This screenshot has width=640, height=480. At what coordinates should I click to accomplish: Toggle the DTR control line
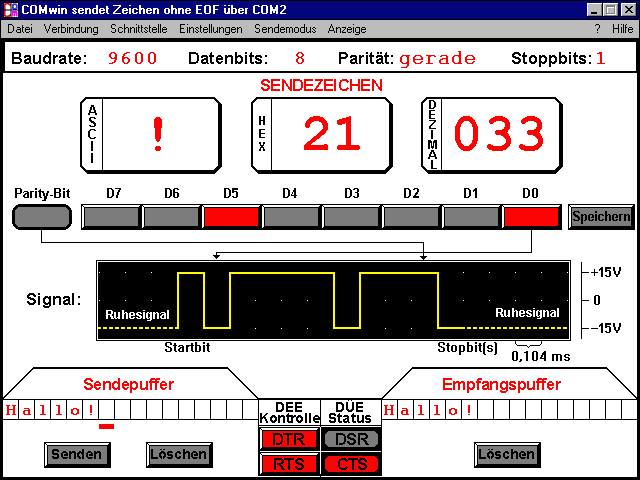point(289,439)
